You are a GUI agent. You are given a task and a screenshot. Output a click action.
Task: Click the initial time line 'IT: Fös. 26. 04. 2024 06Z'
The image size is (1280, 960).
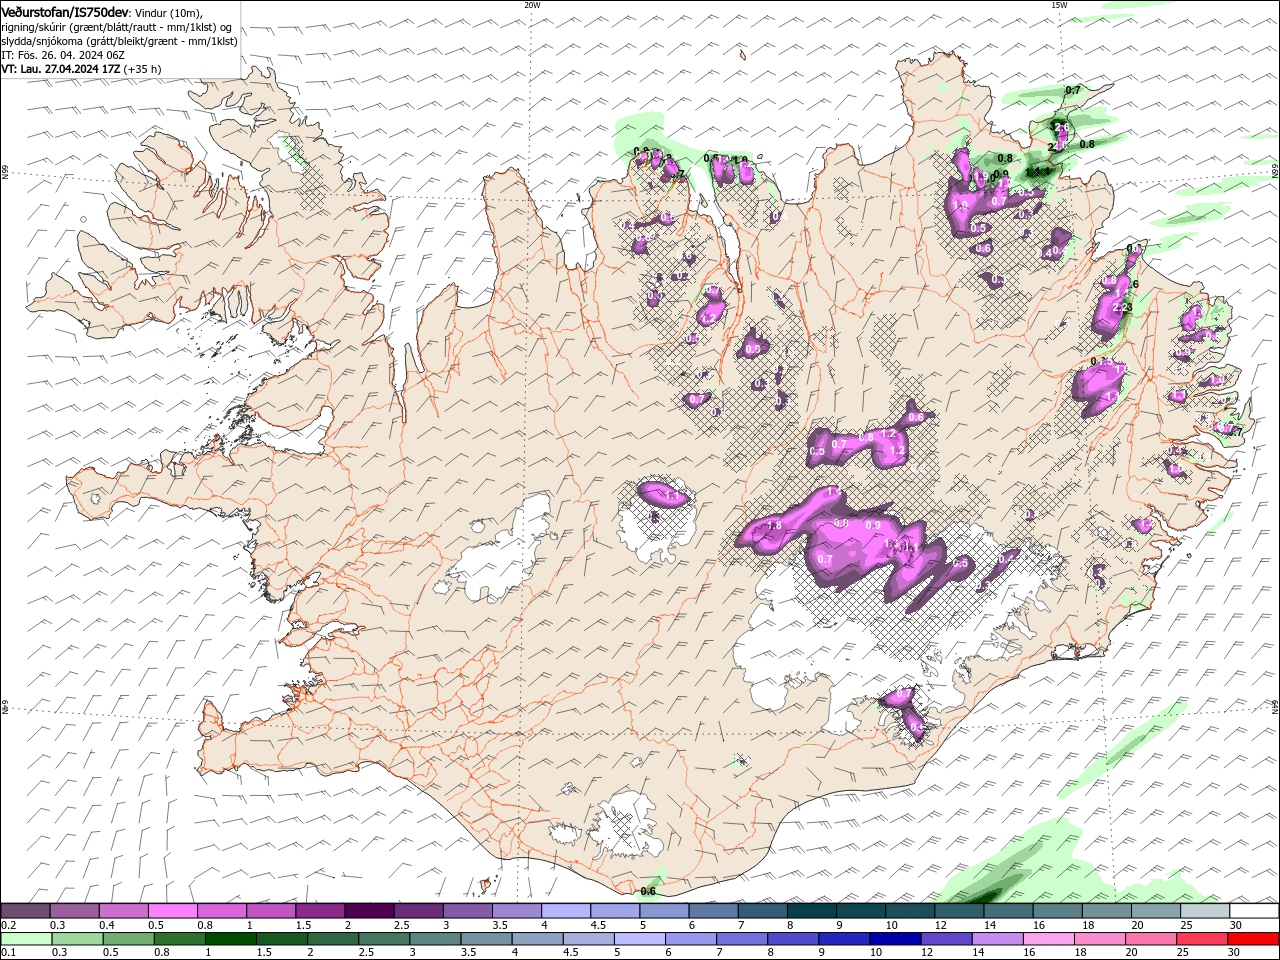[x=63, y=55]
